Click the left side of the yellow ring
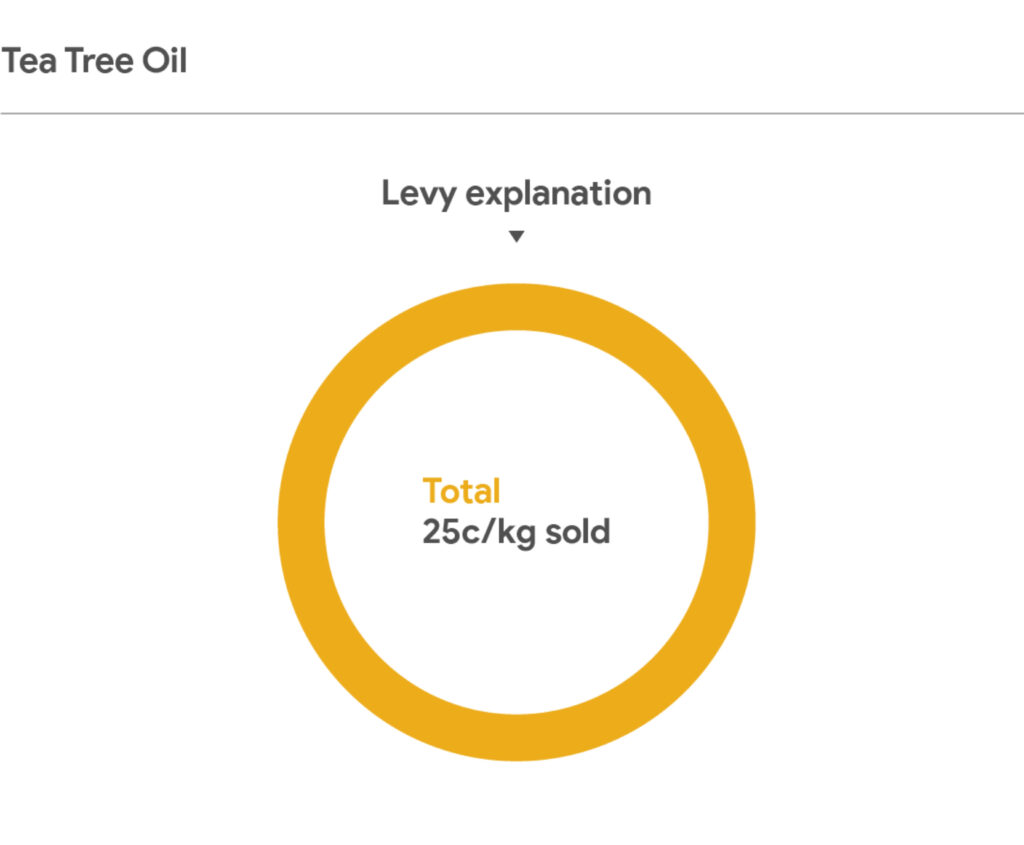The width and height of the screenshot is (1024, 845). pyautogui.click(x=301, y=522)
